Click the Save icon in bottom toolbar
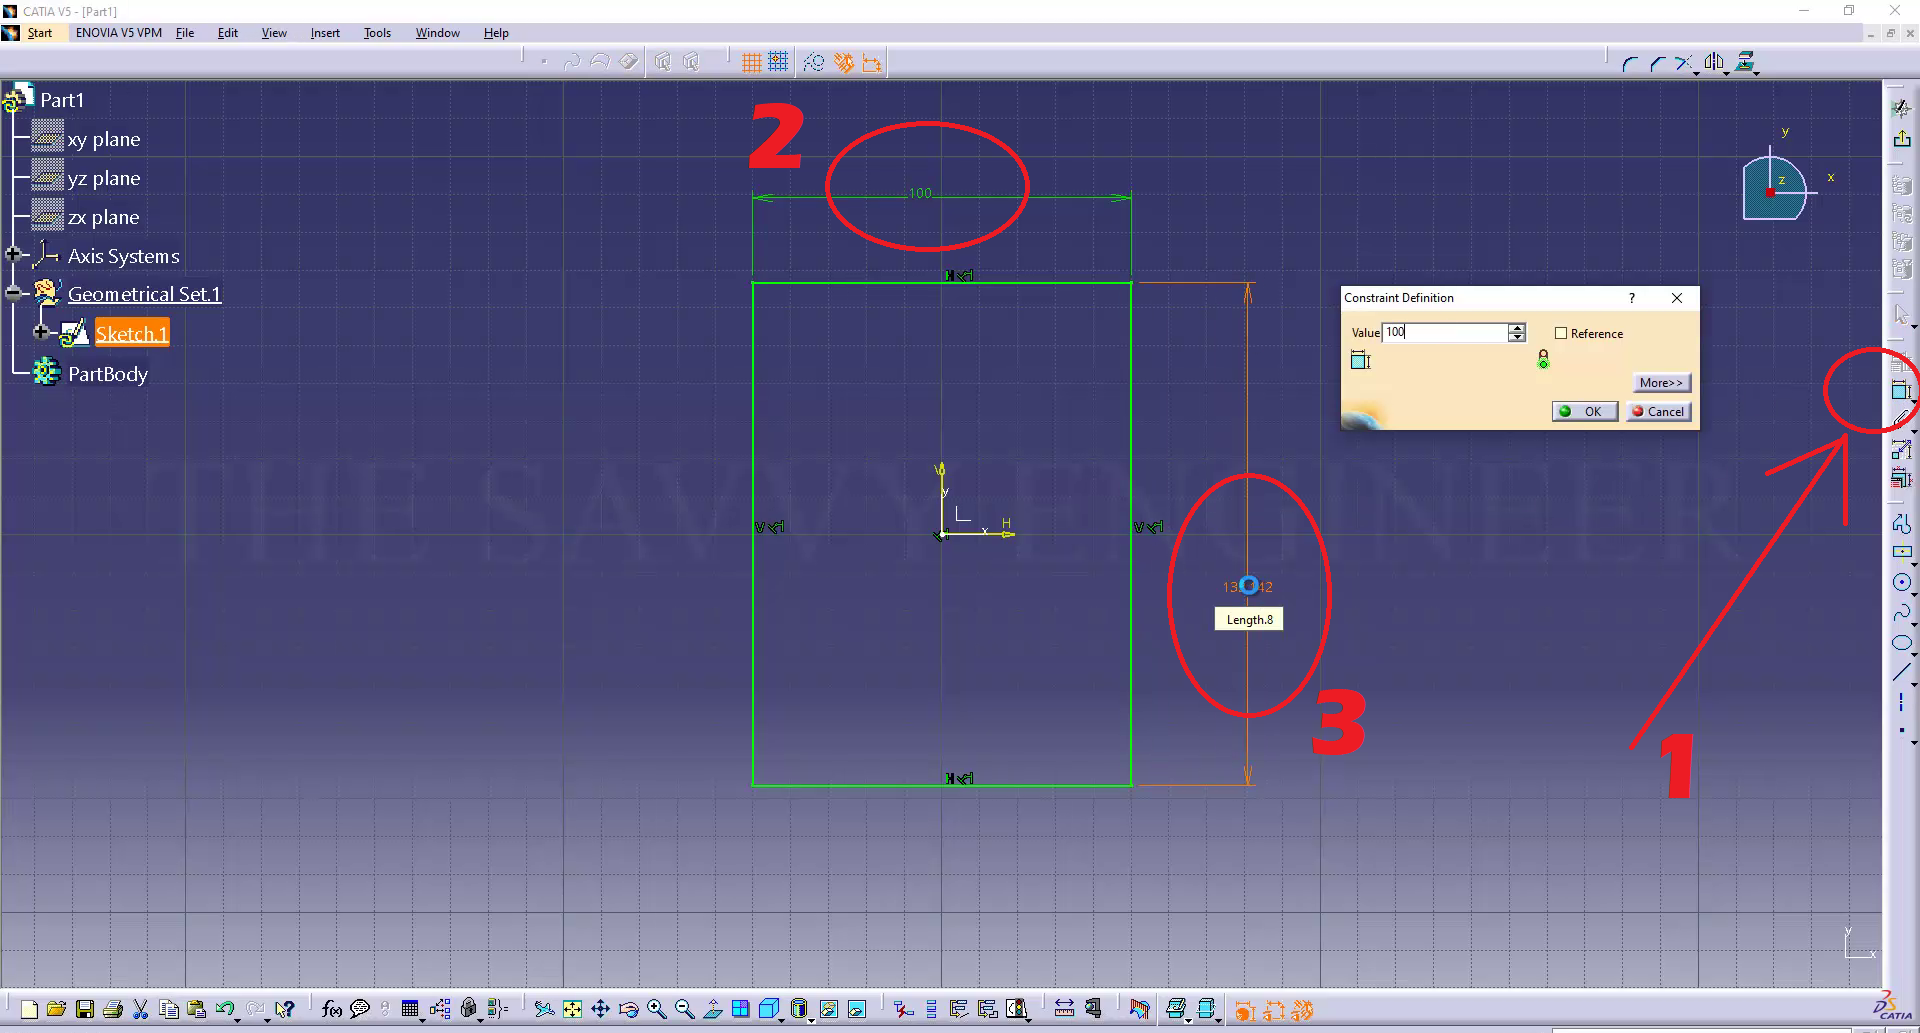This screenshot has height=1033, width=1920. pyautogui.click(x=85, y=1009)
